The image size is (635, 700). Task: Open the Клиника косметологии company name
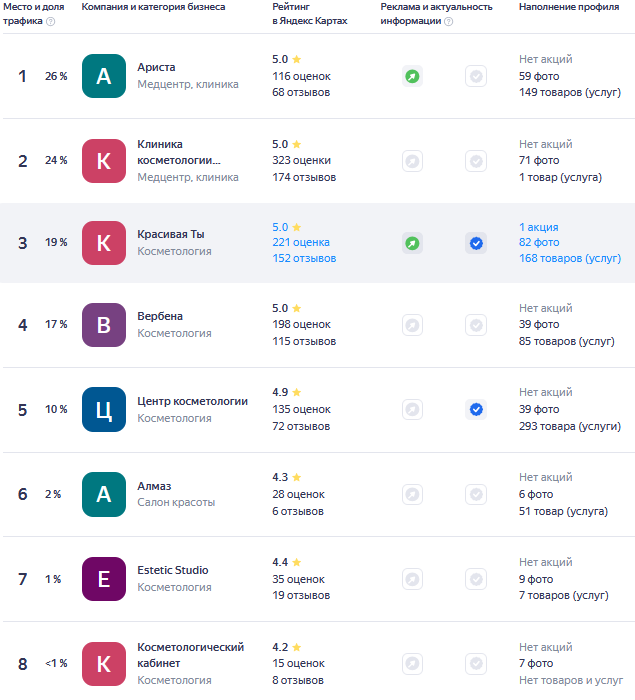[x=179, y=152]
